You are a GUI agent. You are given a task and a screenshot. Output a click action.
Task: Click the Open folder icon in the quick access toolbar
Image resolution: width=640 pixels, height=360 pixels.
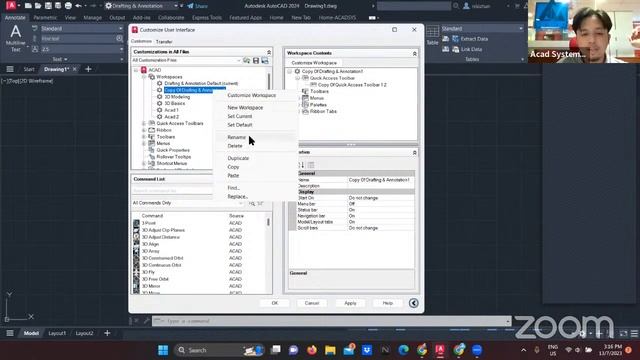38,6
